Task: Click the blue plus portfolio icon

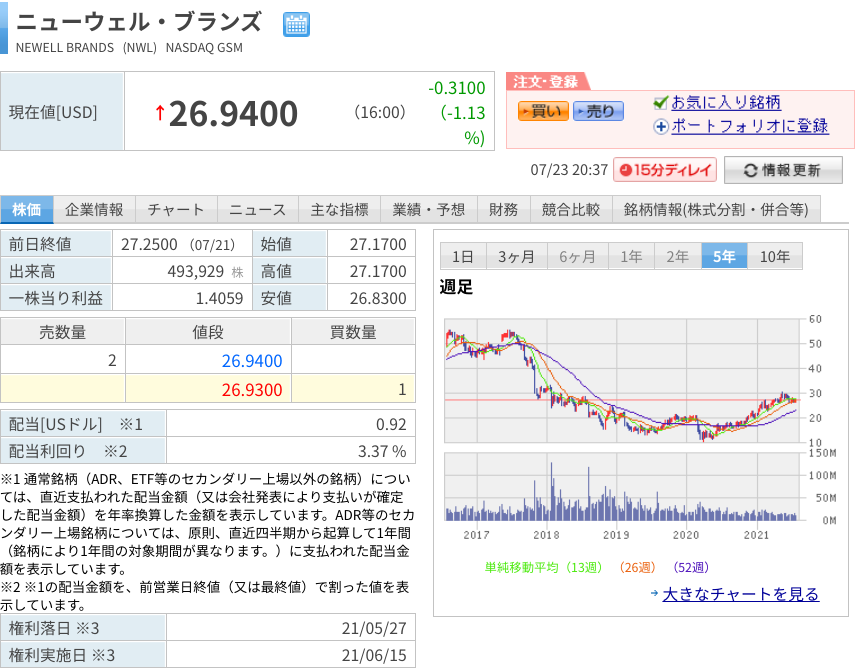Action: [661, 127]
